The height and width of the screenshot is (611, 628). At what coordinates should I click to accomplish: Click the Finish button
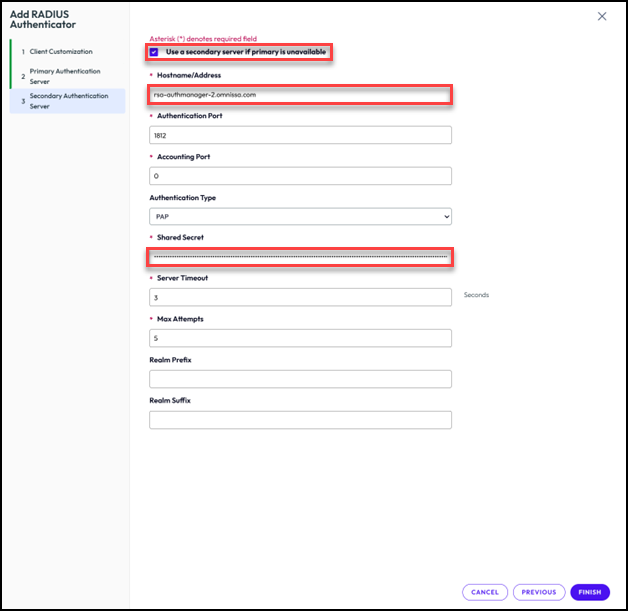589,592
